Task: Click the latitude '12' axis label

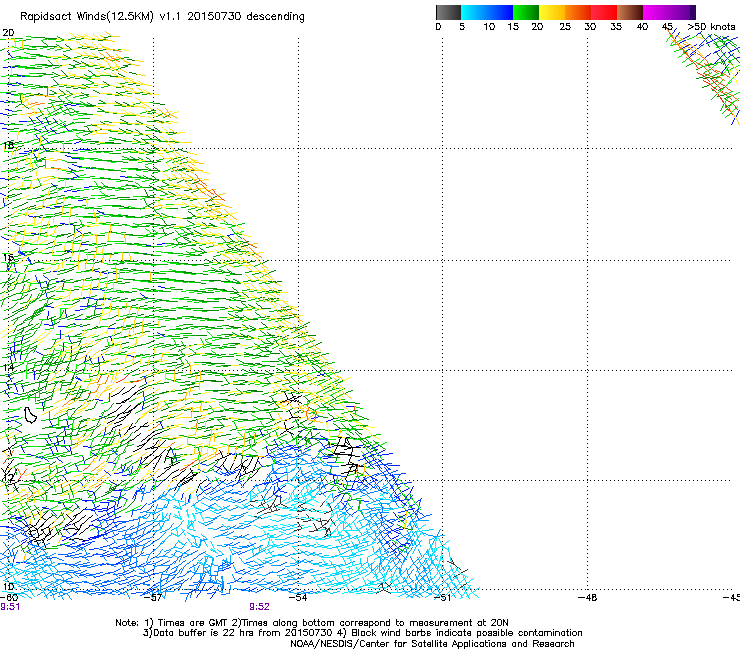Action: pyautogui.click(x=8, y=478)
